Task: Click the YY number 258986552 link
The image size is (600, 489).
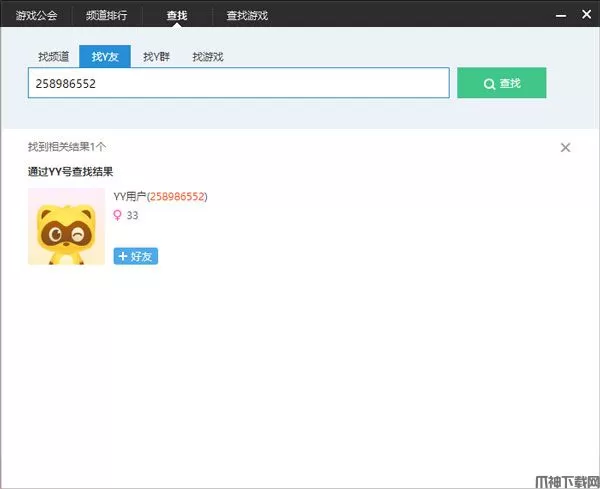Action: (177, 196)
